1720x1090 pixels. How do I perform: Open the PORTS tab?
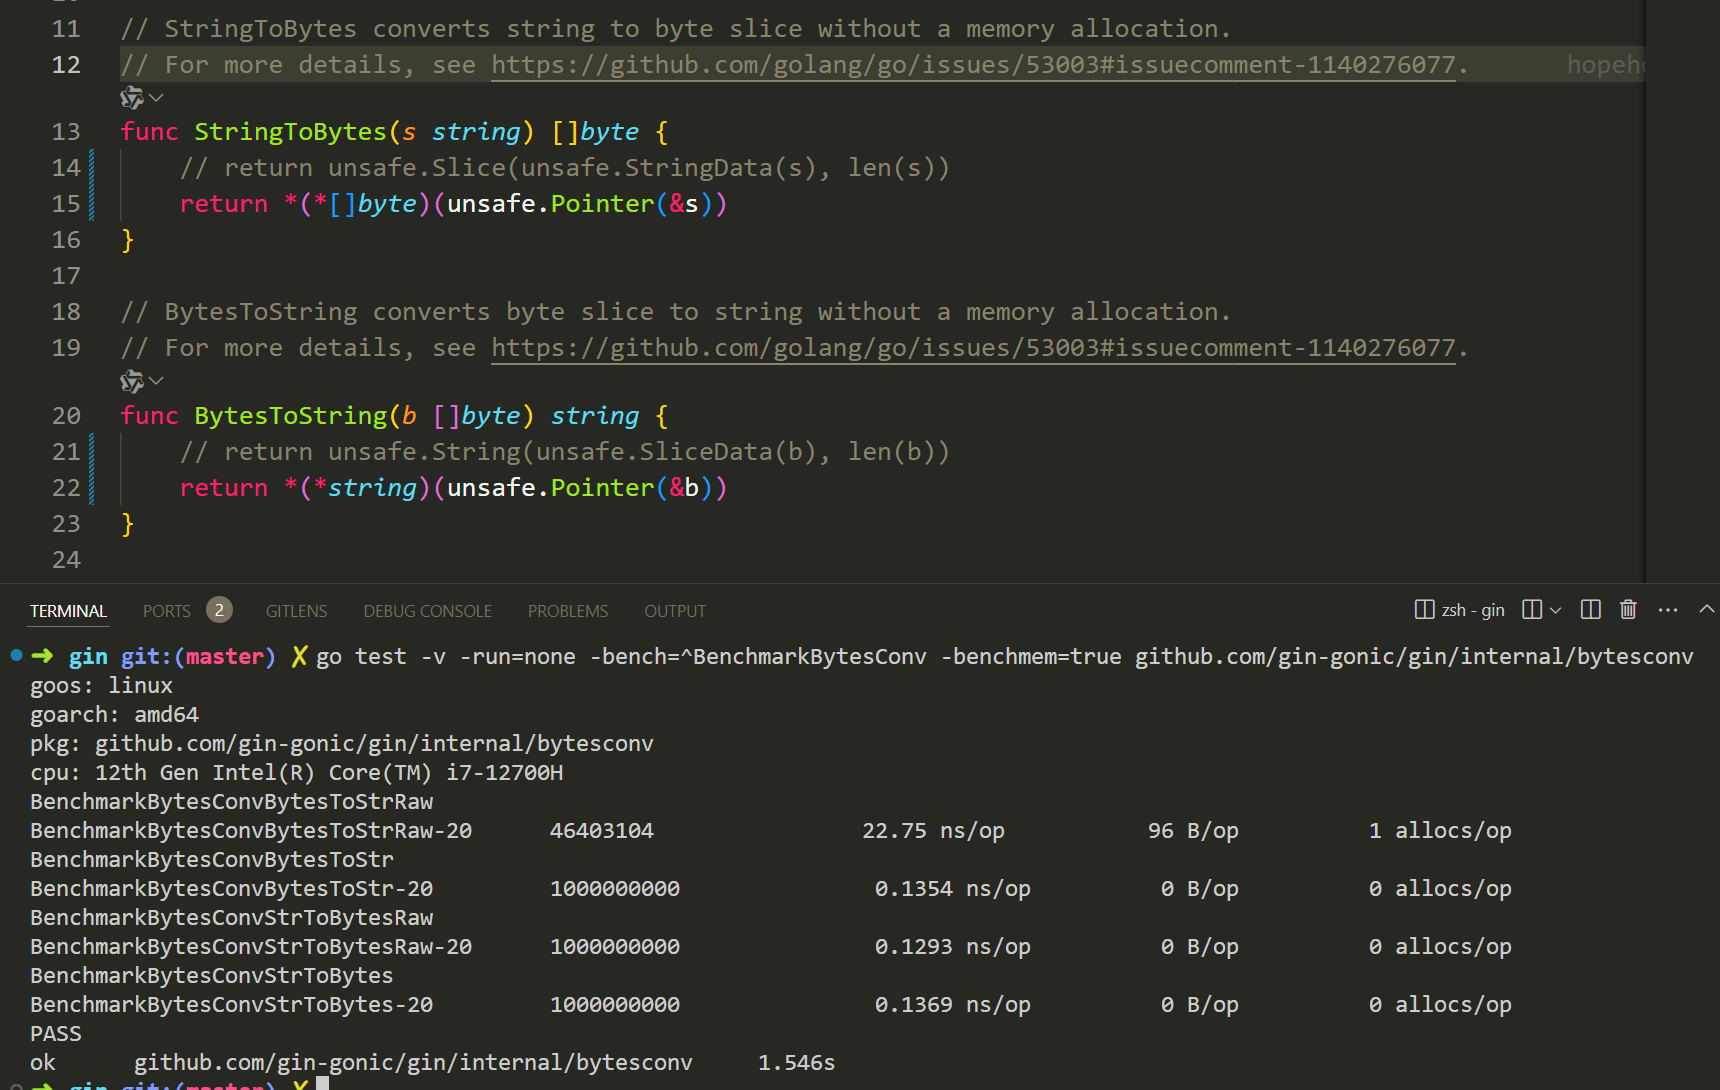(166, 611)
